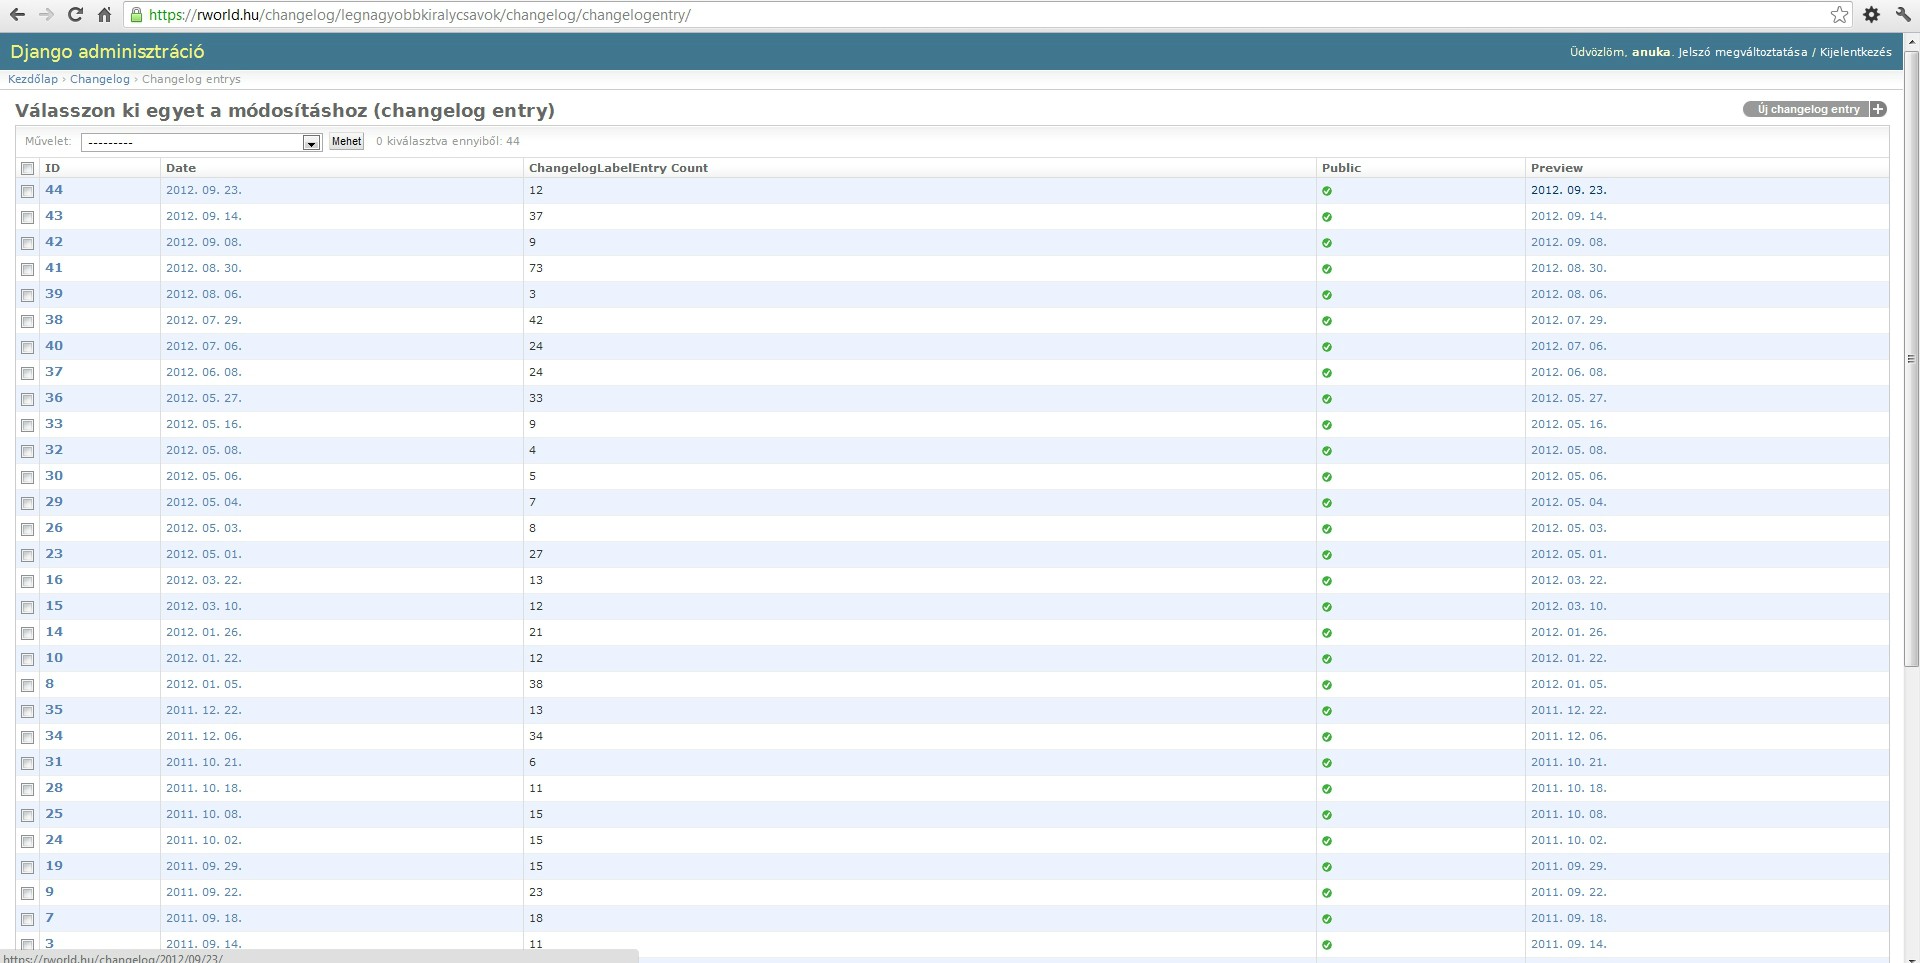Image resolution: width=1920 pixels, height=963 pixels.
Task: Select the checkbox for entry ID 31
Action: pyautogui.click(x=28, y=763)
